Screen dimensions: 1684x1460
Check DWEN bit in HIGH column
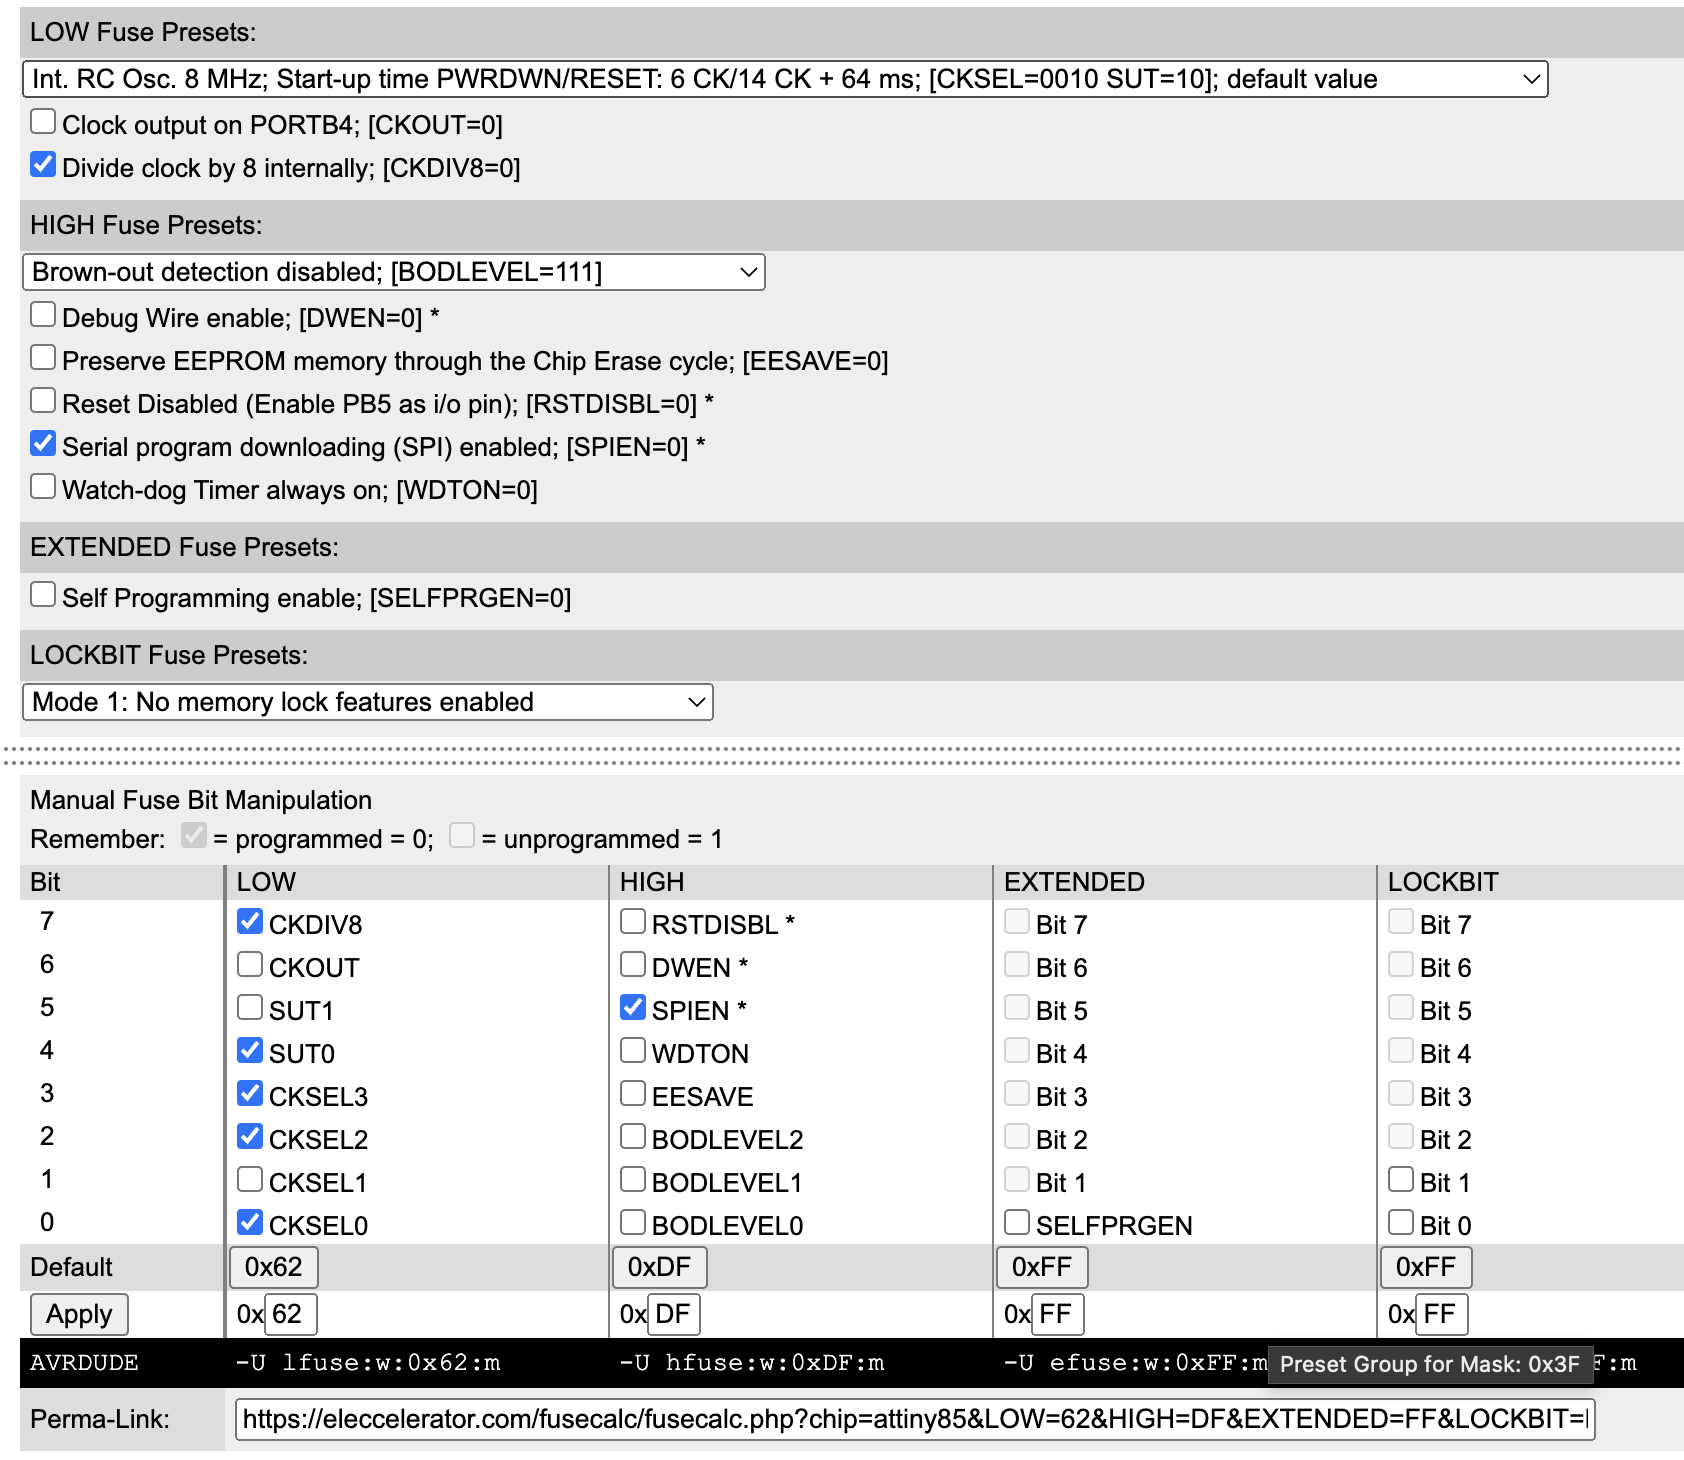click(633, 965)
